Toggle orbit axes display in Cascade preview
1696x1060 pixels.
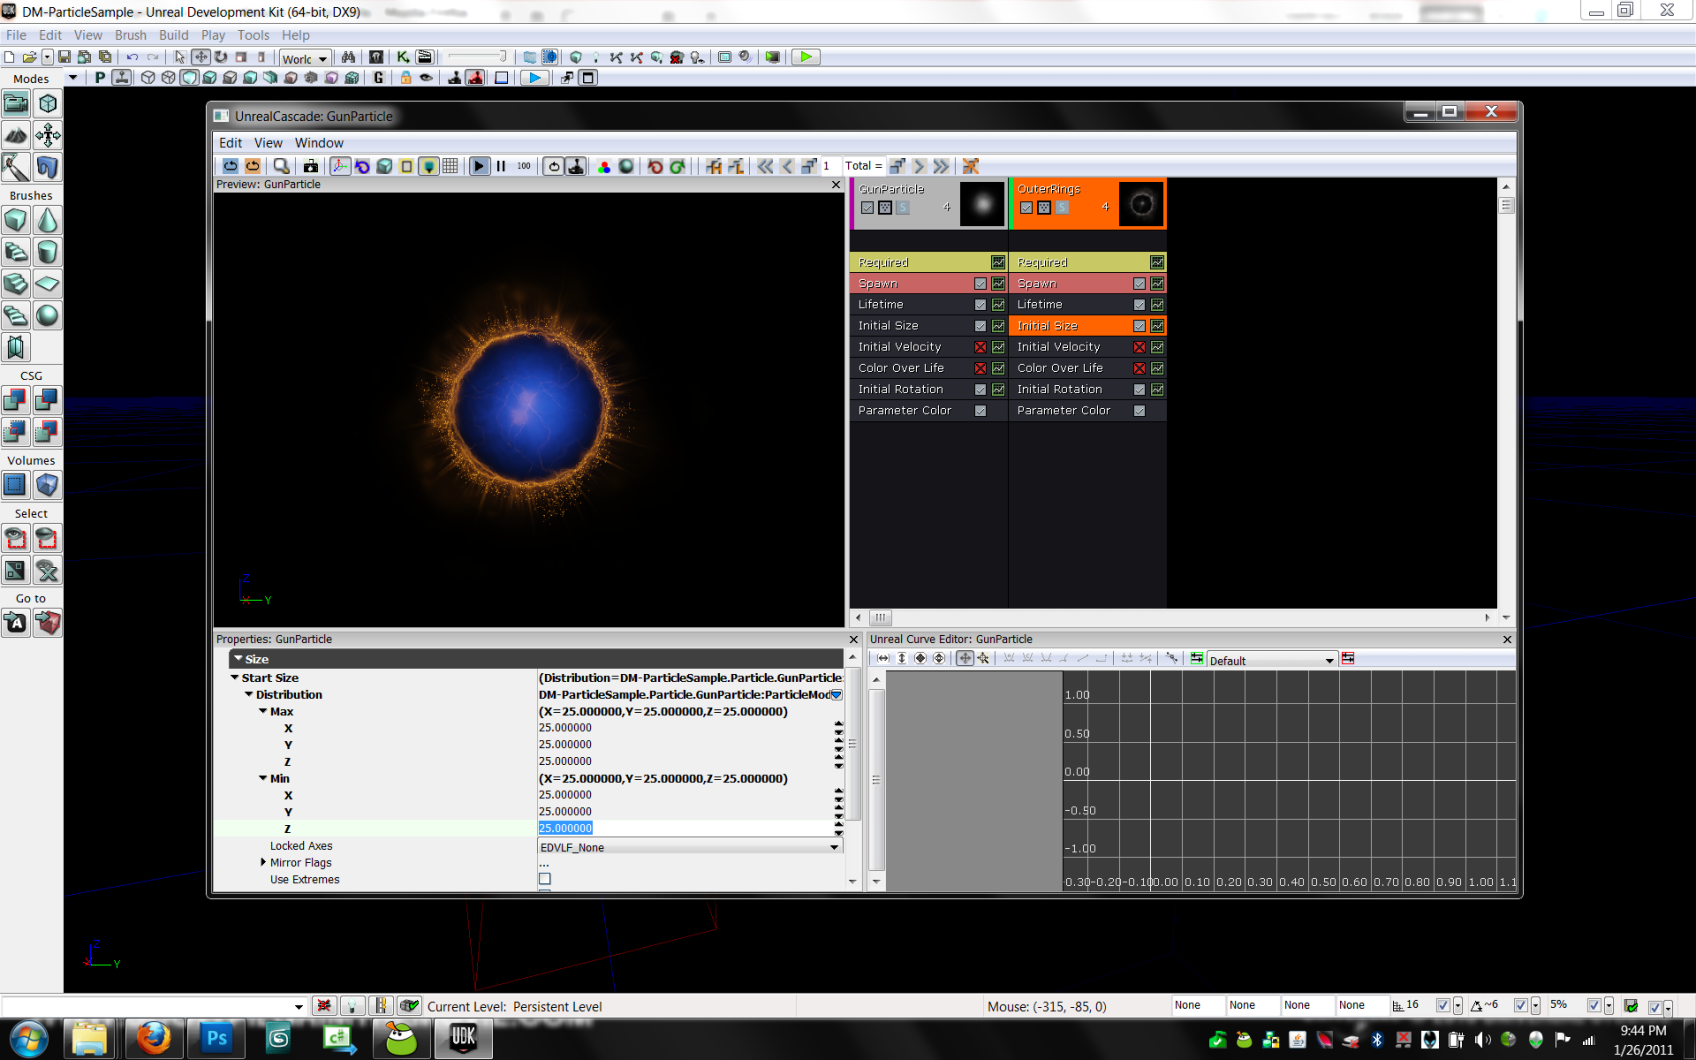click(x=340, y=166)
